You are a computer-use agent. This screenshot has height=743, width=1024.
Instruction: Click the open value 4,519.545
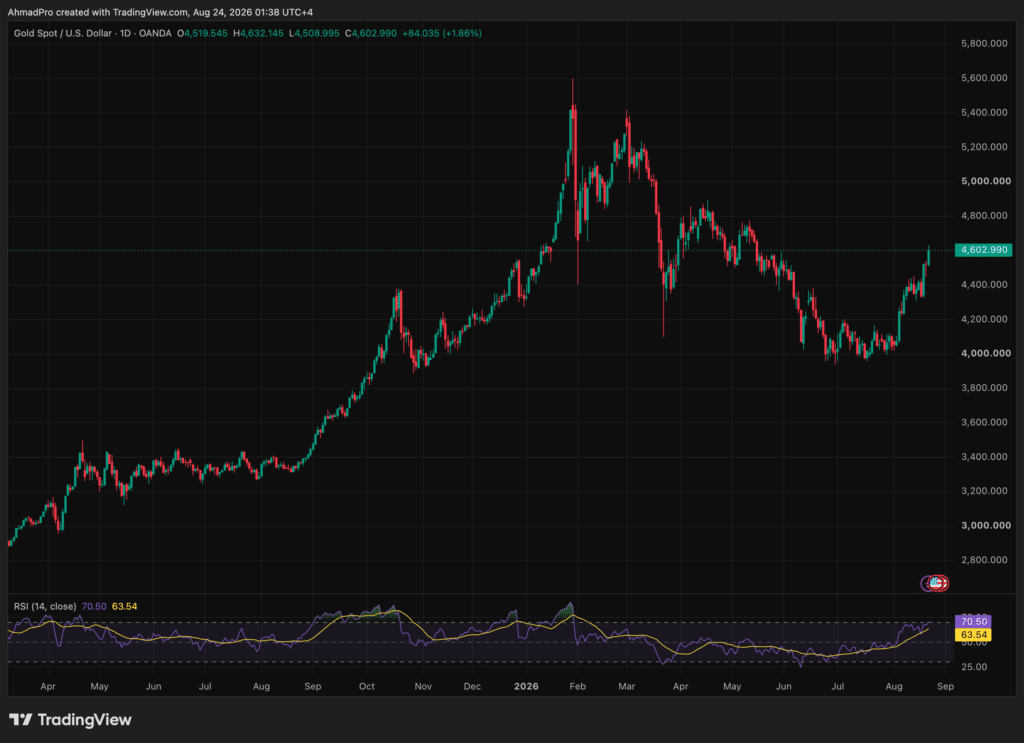[206, 33]
